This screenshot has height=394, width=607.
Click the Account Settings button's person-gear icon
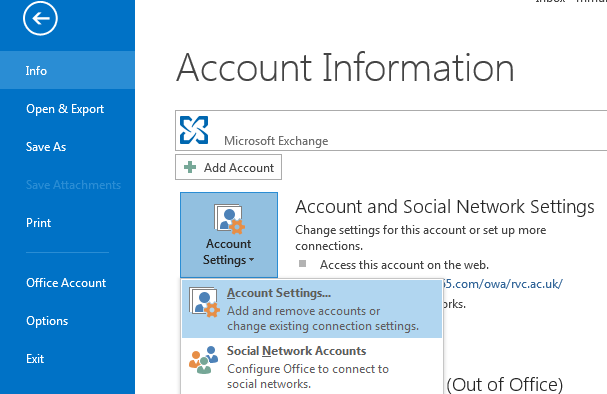tap(229, 219)
